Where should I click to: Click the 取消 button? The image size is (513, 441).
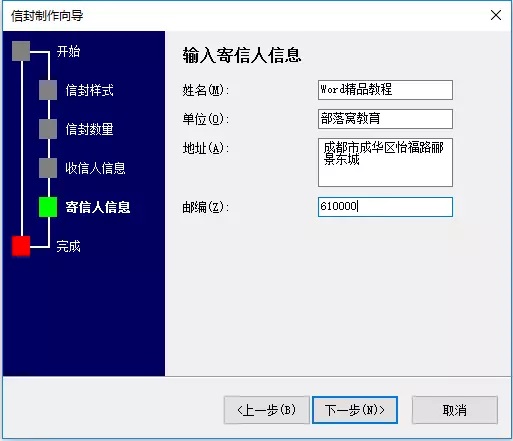(x=455, y=410)
